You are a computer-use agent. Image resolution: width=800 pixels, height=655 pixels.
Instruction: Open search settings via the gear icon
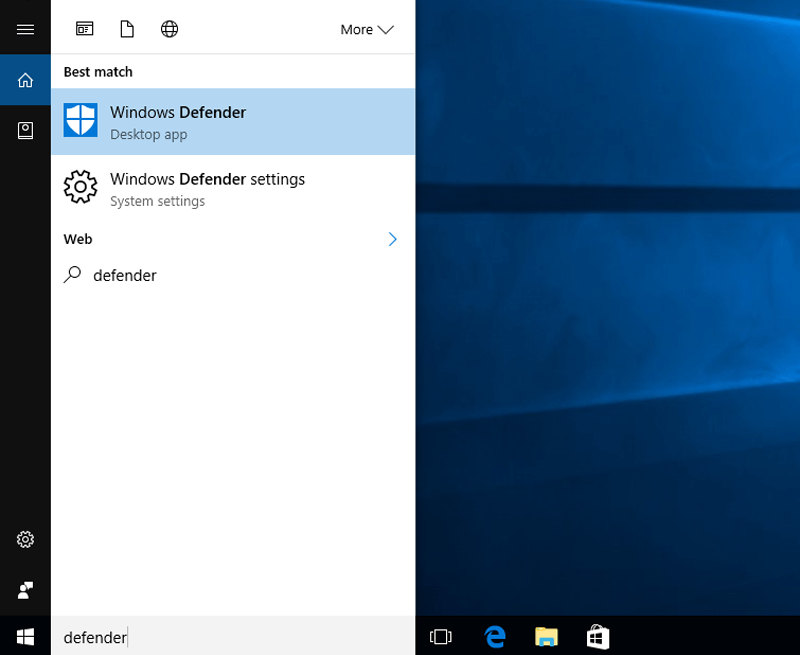pyautogui.click(x=24, y=539)
